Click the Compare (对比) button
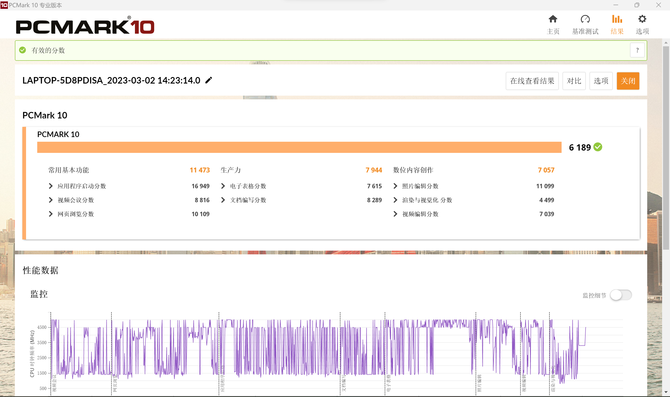The height and width of the screenshot is (397, 670). (x=574, y=81)
